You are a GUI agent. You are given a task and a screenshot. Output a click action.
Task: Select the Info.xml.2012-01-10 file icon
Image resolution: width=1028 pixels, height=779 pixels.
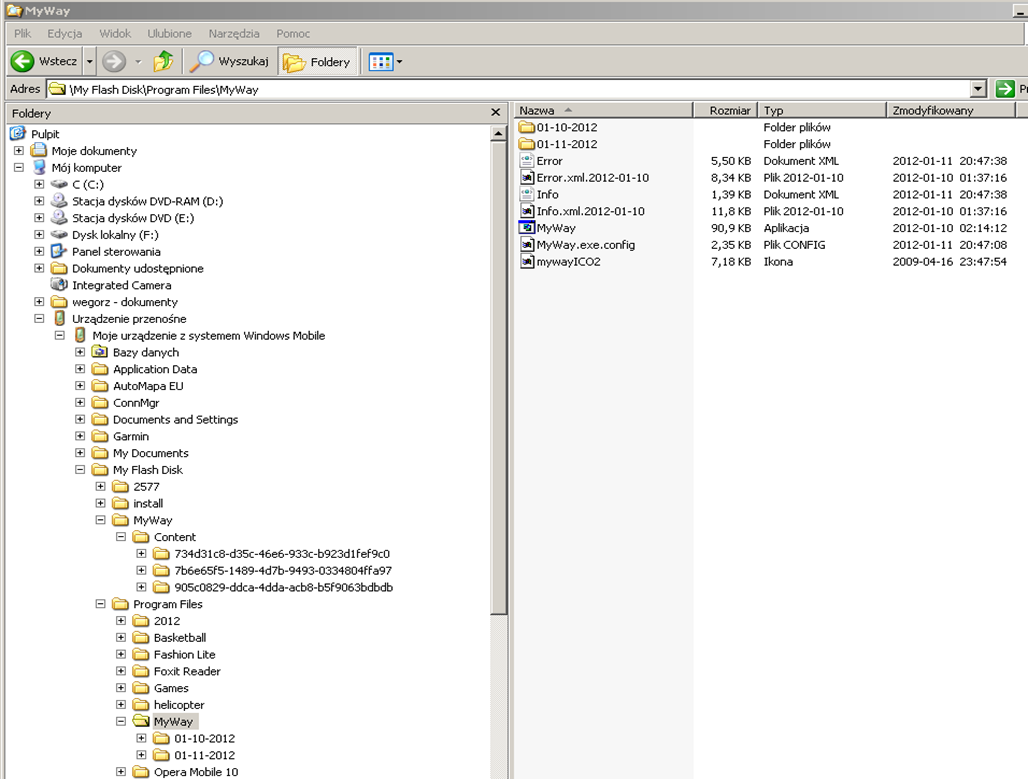tap(526, 211)
